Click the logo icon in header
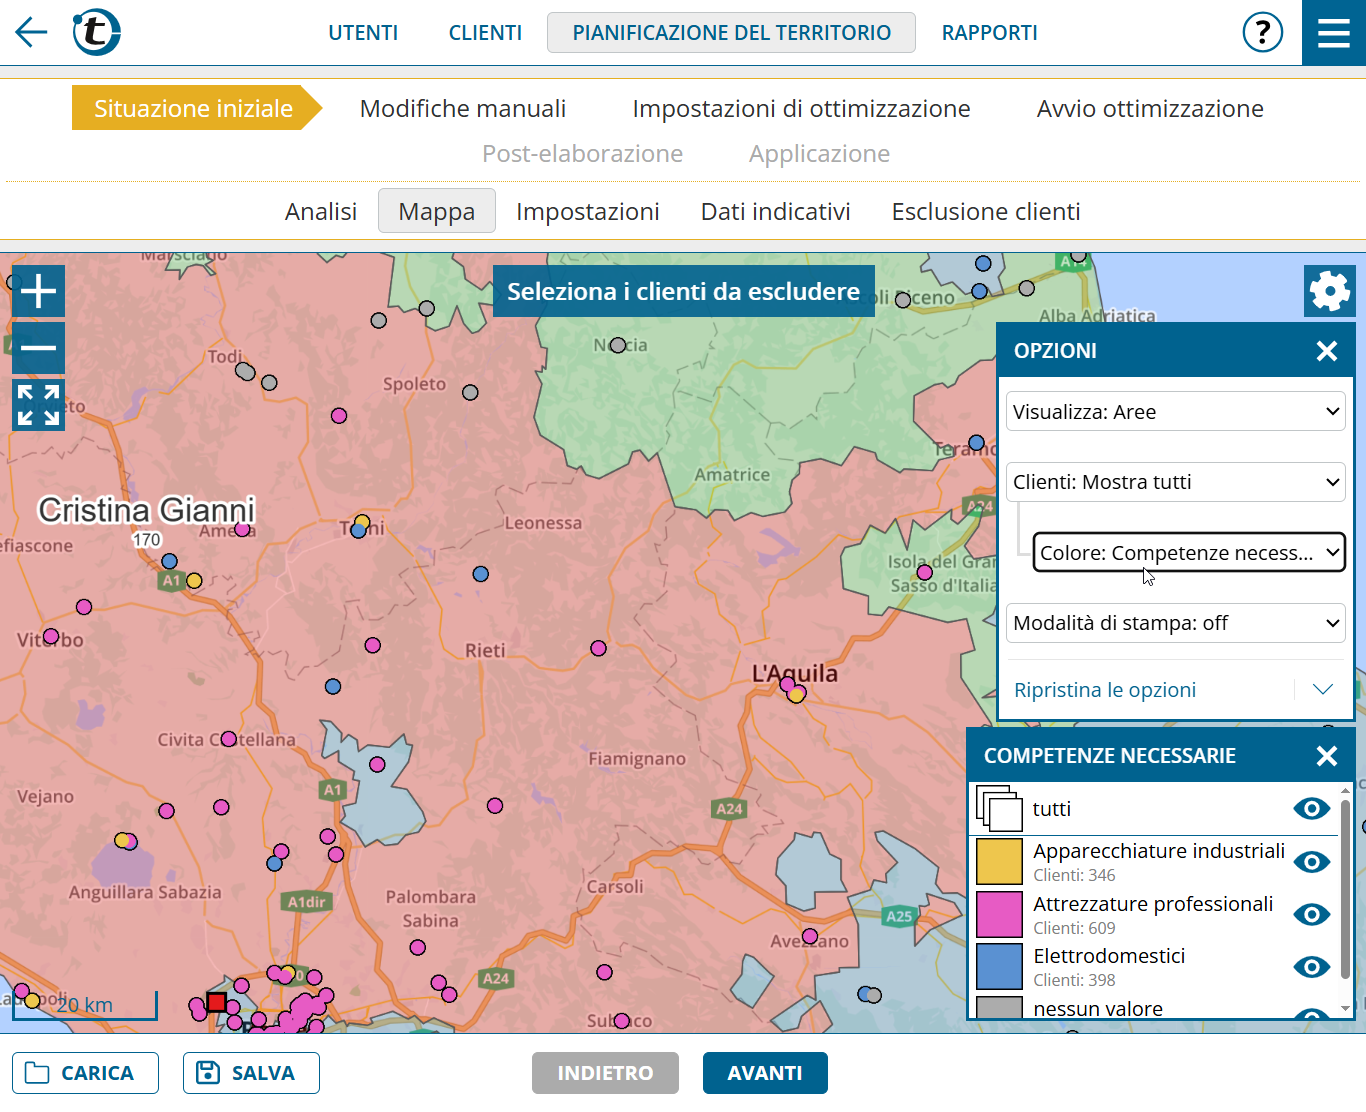Image resolution: width=1366 pixels, height=1112 pixels. tap(97, 32)
